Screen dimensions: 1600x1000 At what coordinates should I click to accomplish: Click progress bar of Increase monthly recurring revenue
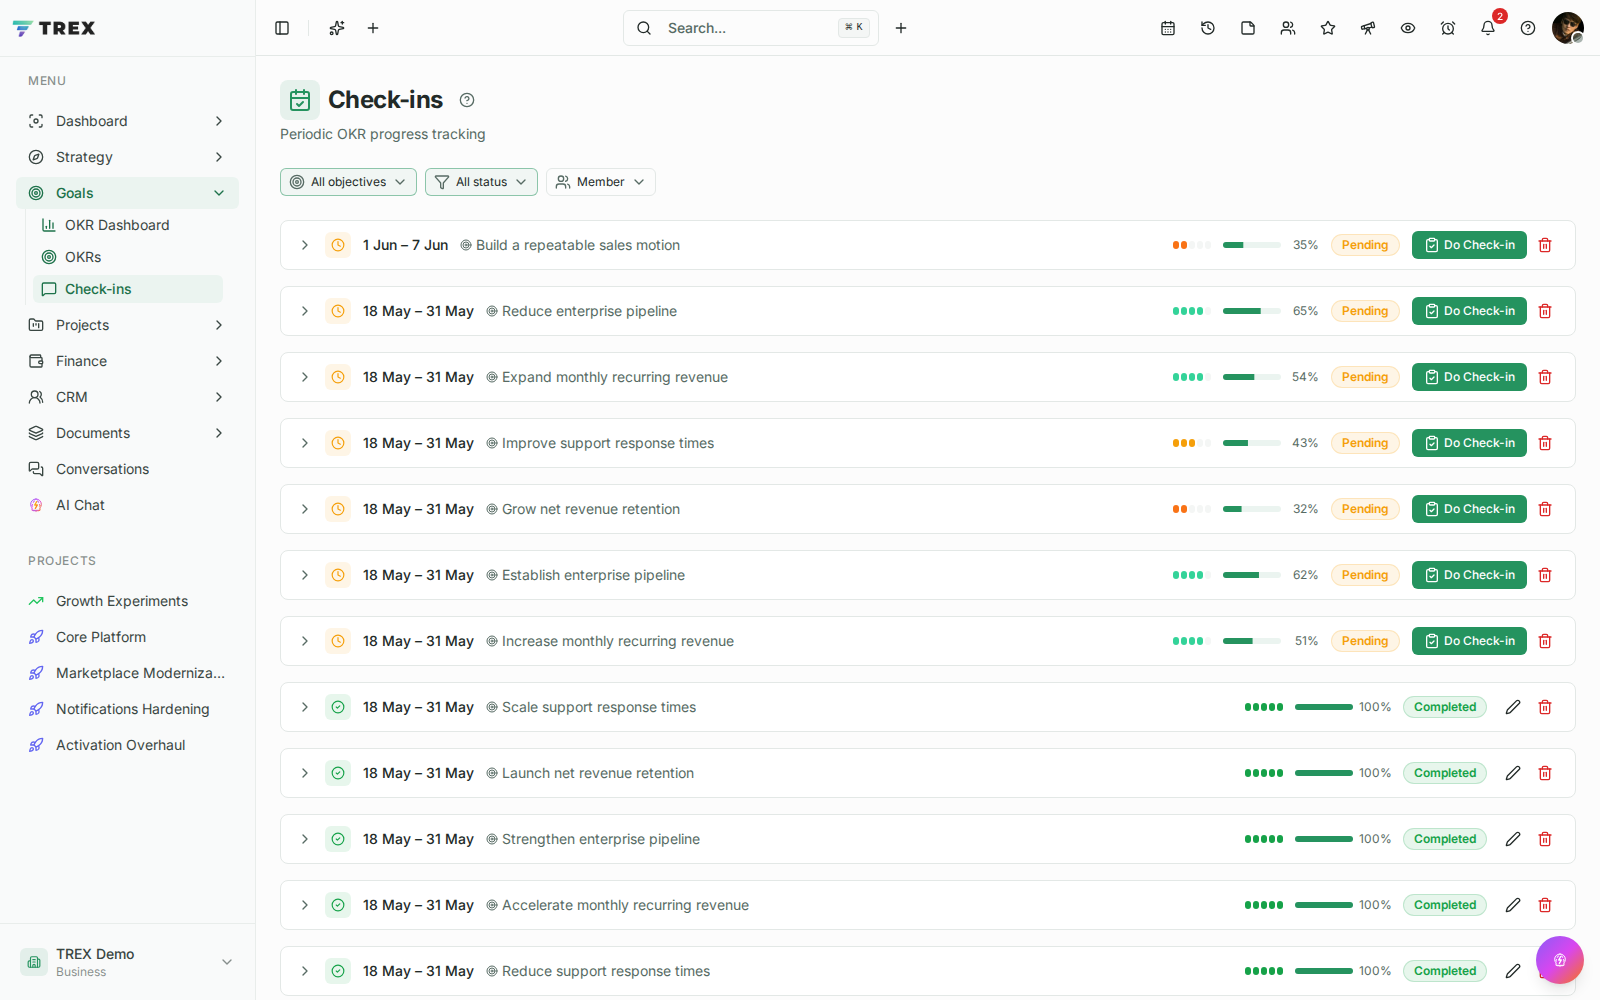(1252, 641)
